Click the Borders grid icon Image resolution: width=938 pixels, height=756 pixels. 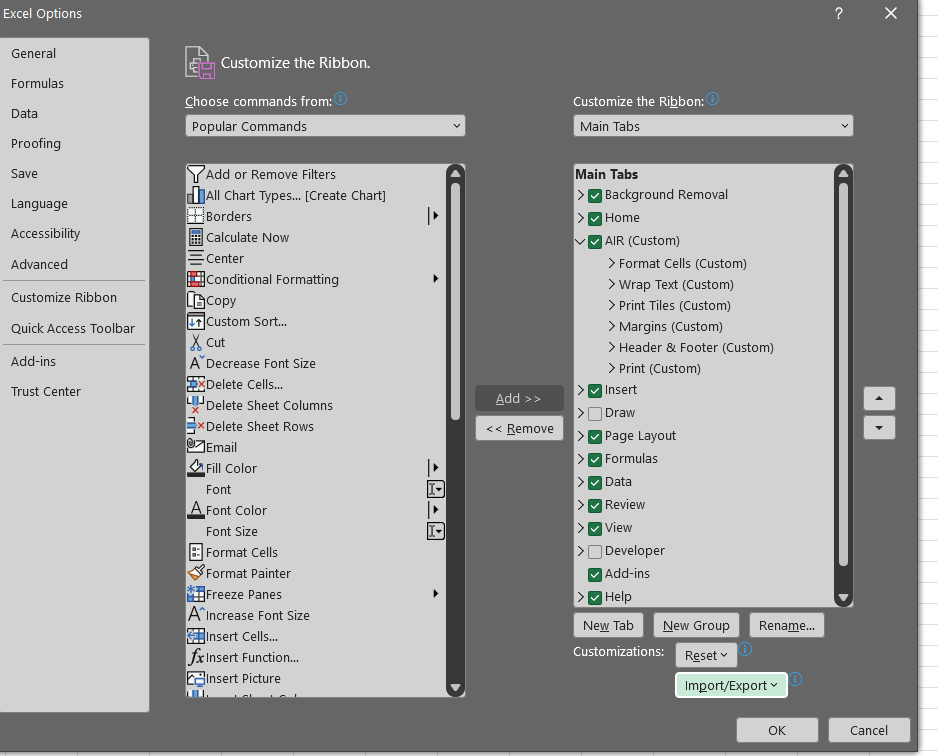coord(196,216)
